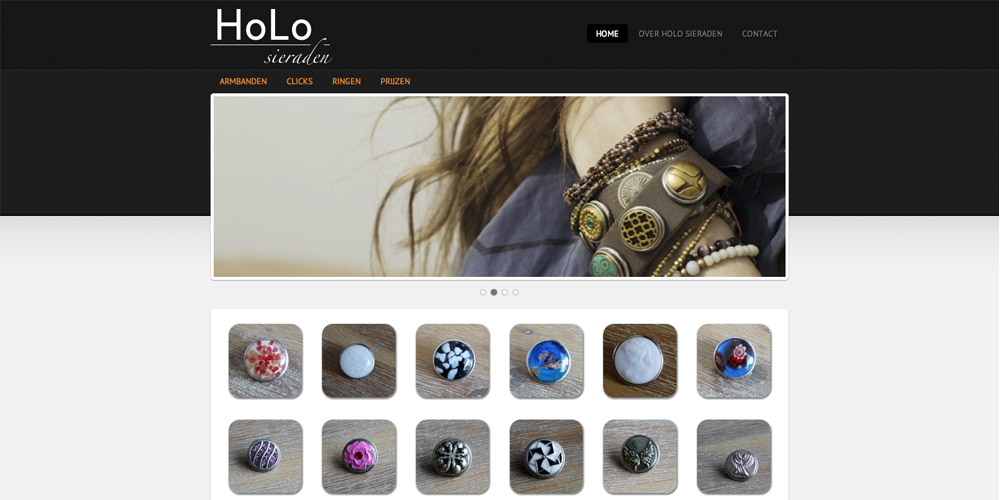
Task: Open the ARMBANDEN category
Action: tap(243, 82)
